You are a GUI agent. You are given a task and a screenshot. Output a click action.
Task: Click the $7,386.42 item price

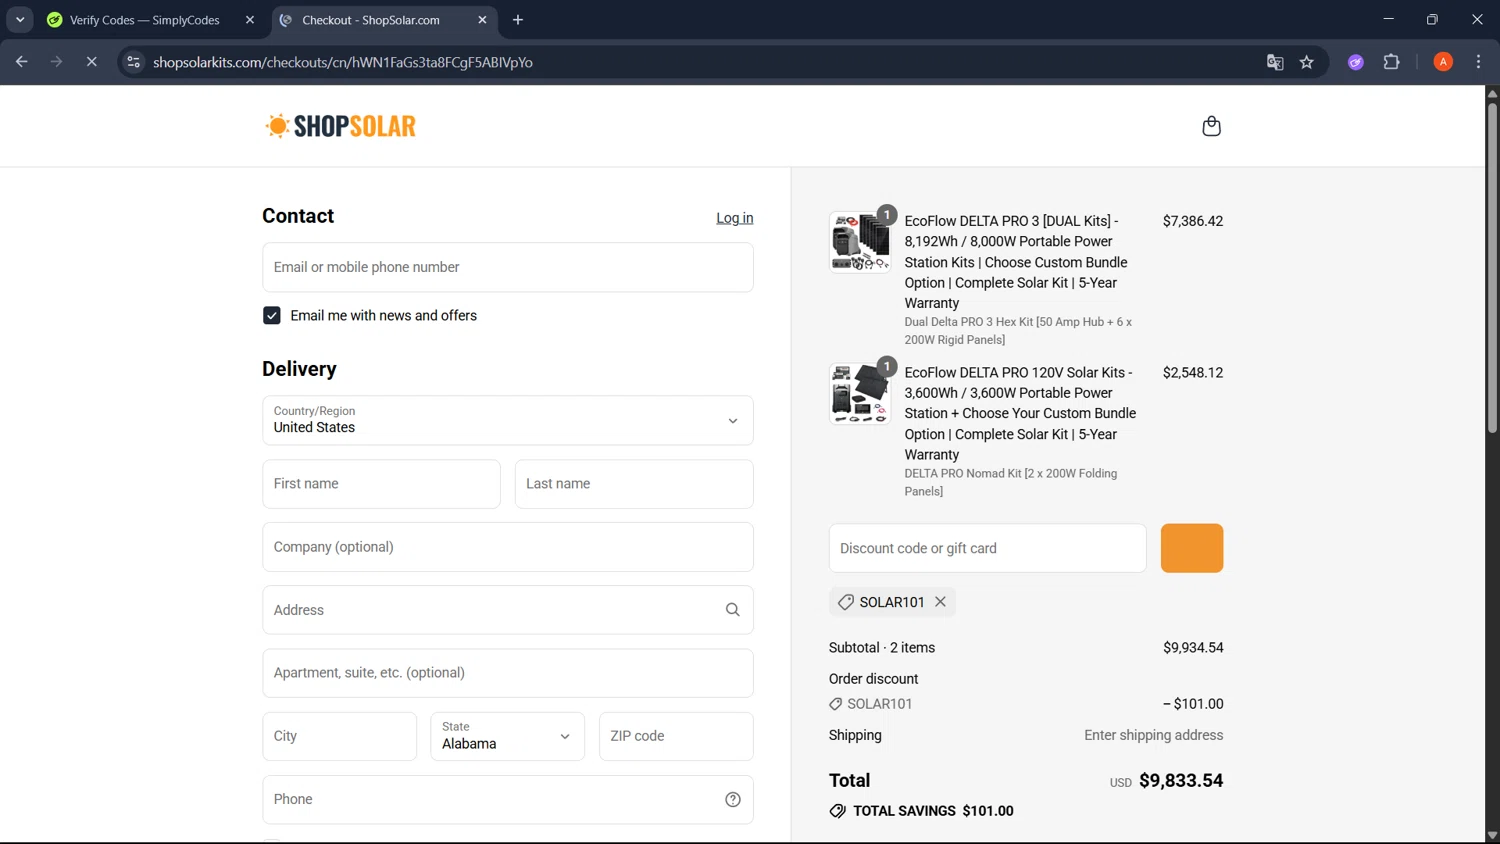coord(1192,221)
